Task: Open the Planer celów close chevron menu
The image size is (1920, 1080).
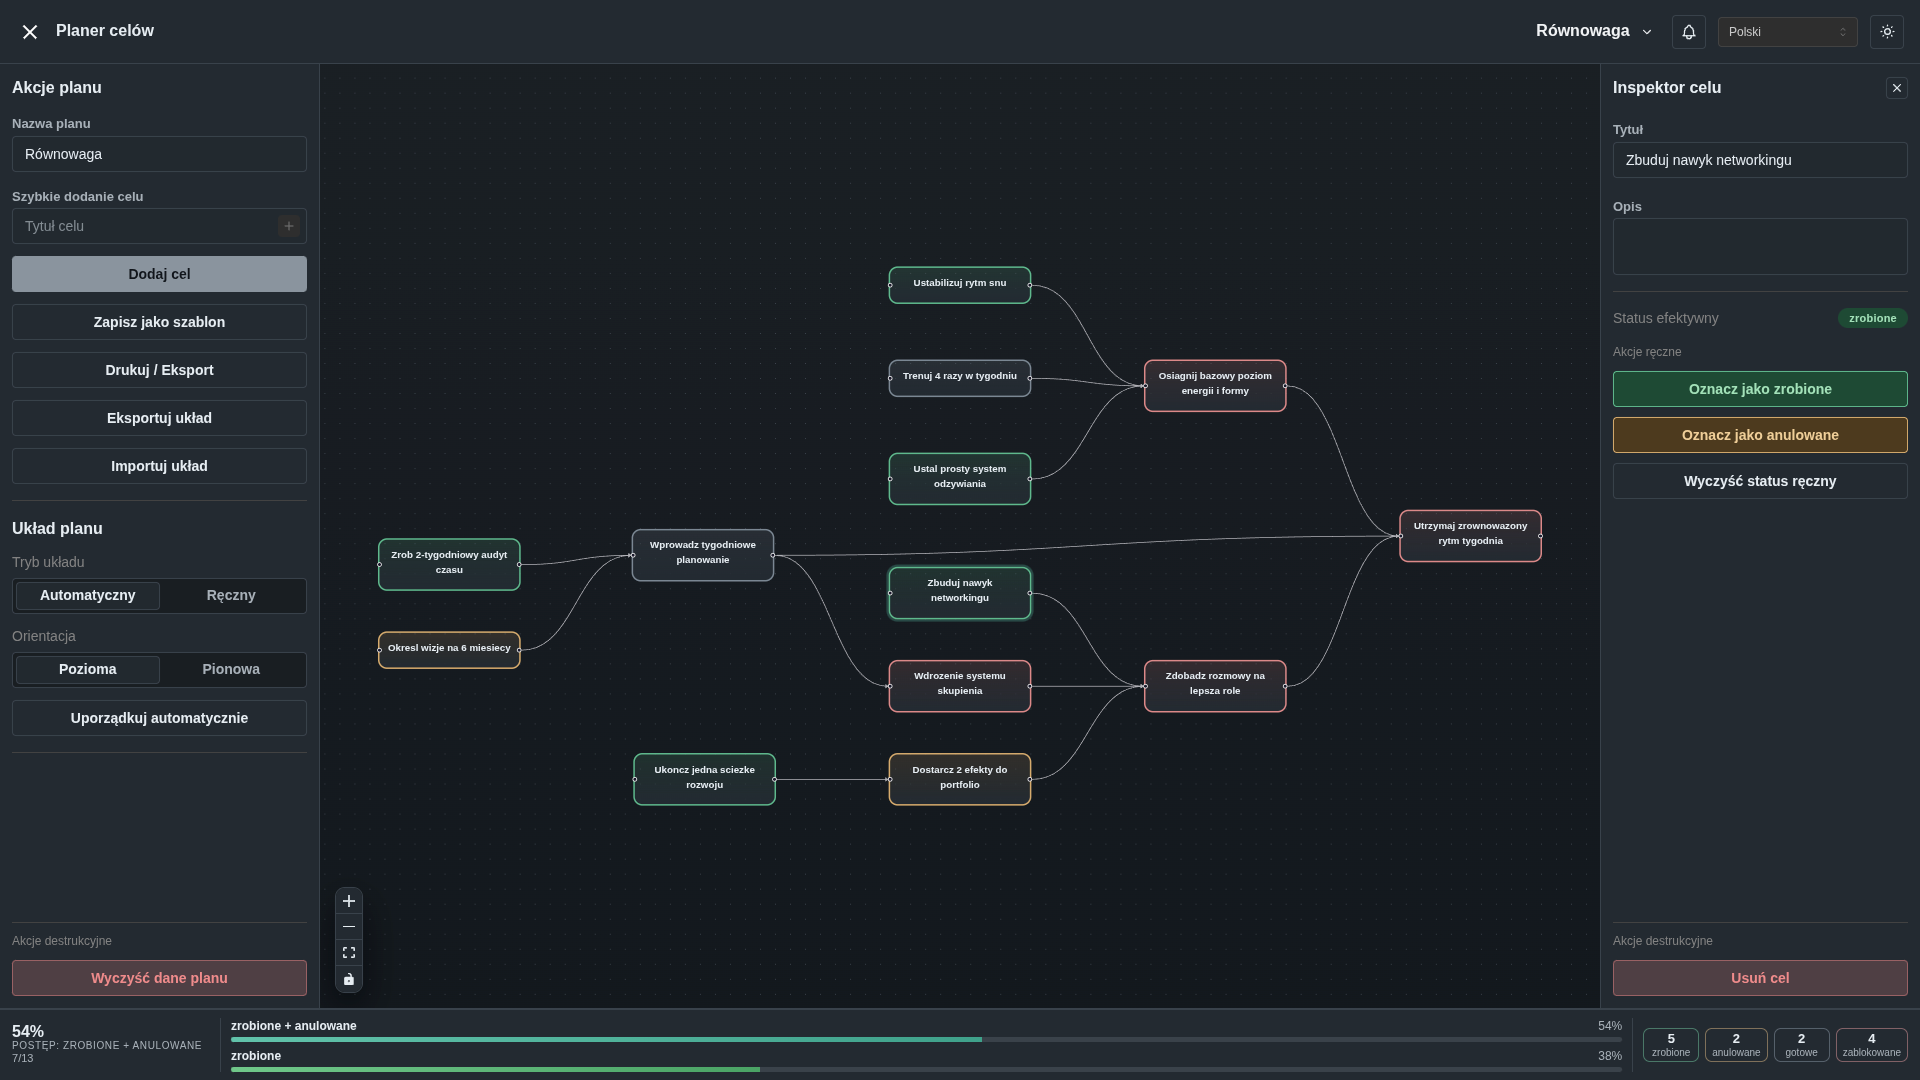Action: click(x=30, y=31)
